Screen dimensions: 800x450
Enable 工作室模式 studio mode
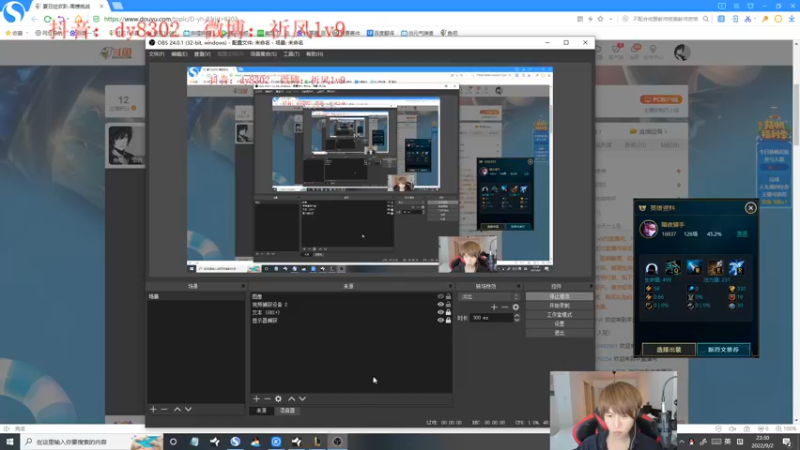tap(559, 315)
